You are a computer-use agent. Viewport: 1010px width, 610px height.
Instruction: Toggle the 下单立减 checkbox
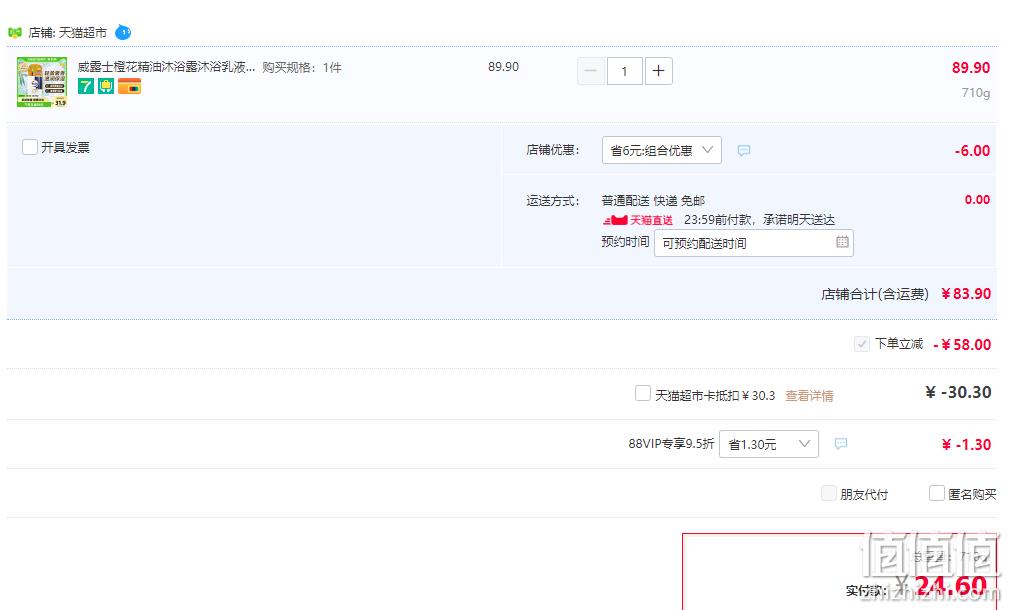(861, 344)
